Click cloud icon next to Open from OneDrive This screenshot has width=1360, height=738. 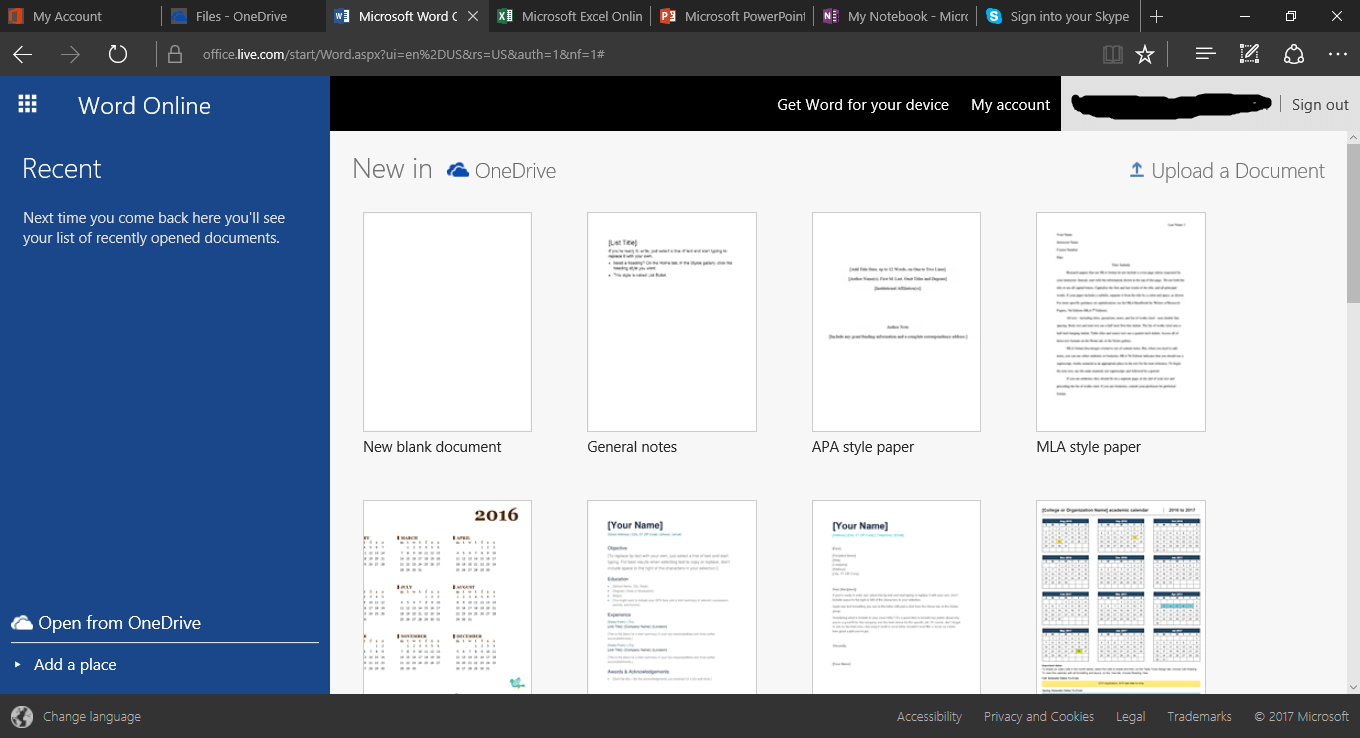coord(22,623)
